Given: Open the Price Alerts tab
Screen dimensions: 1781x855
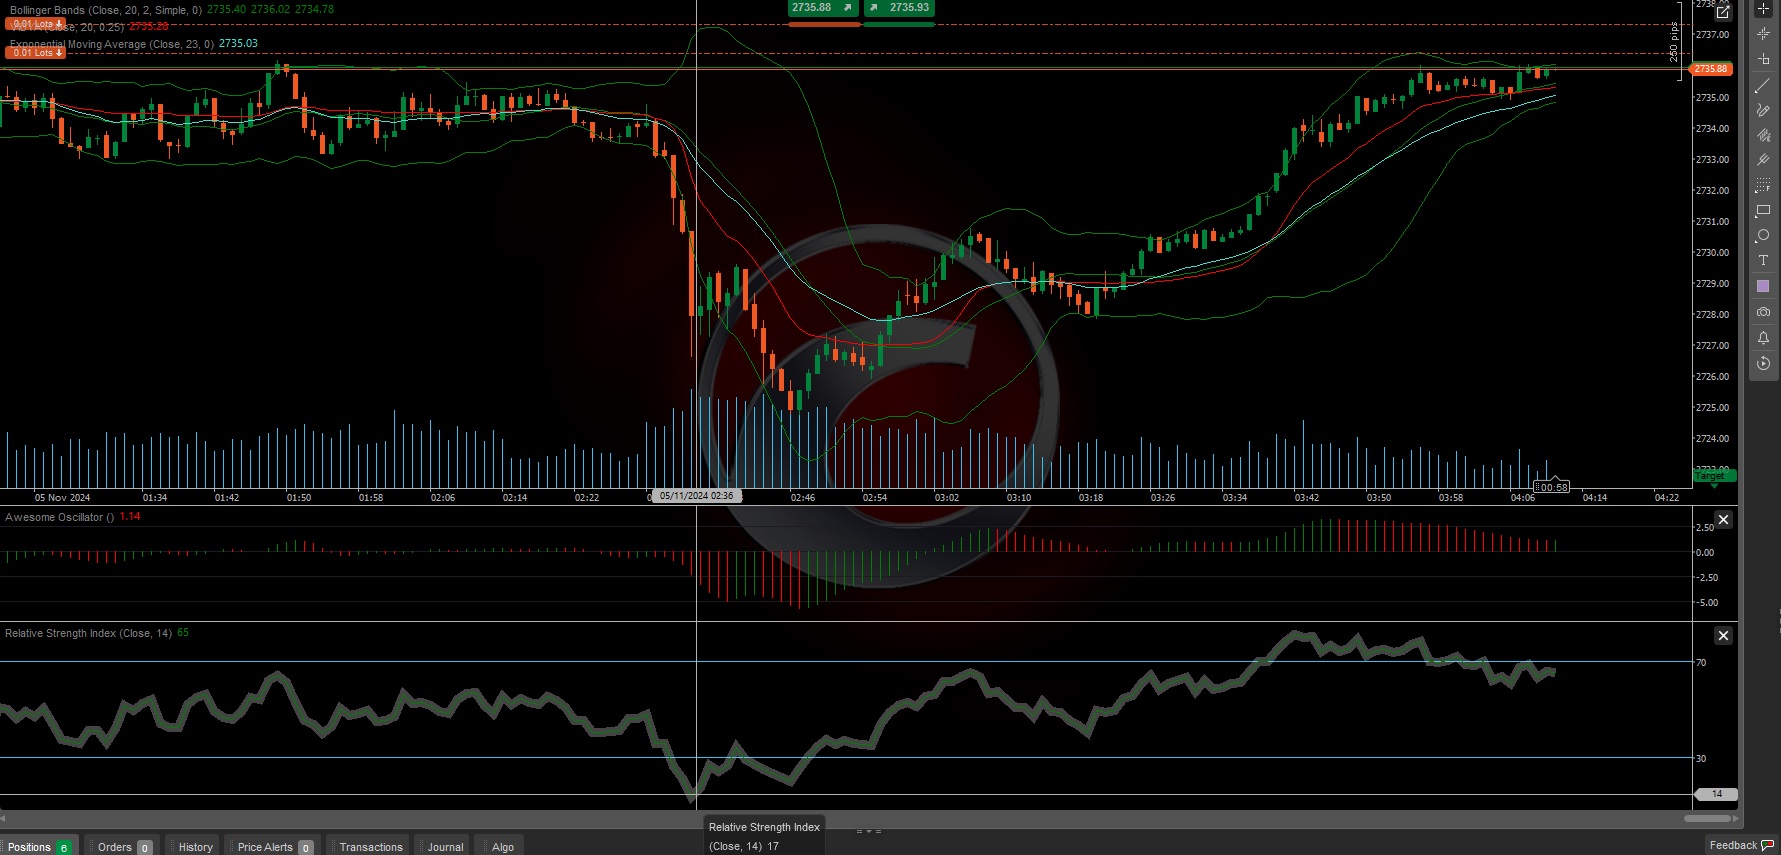Looking at the screenshot, I should point(274,847).
